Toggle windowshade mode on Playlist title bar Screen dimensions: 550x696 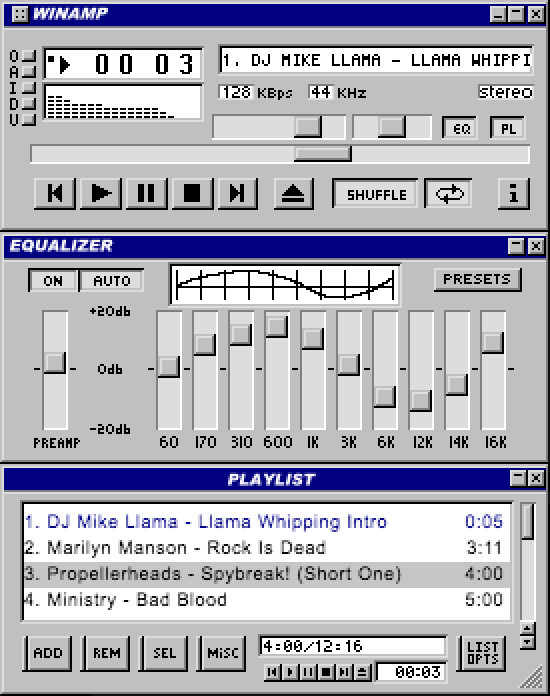tap(518, 478)
